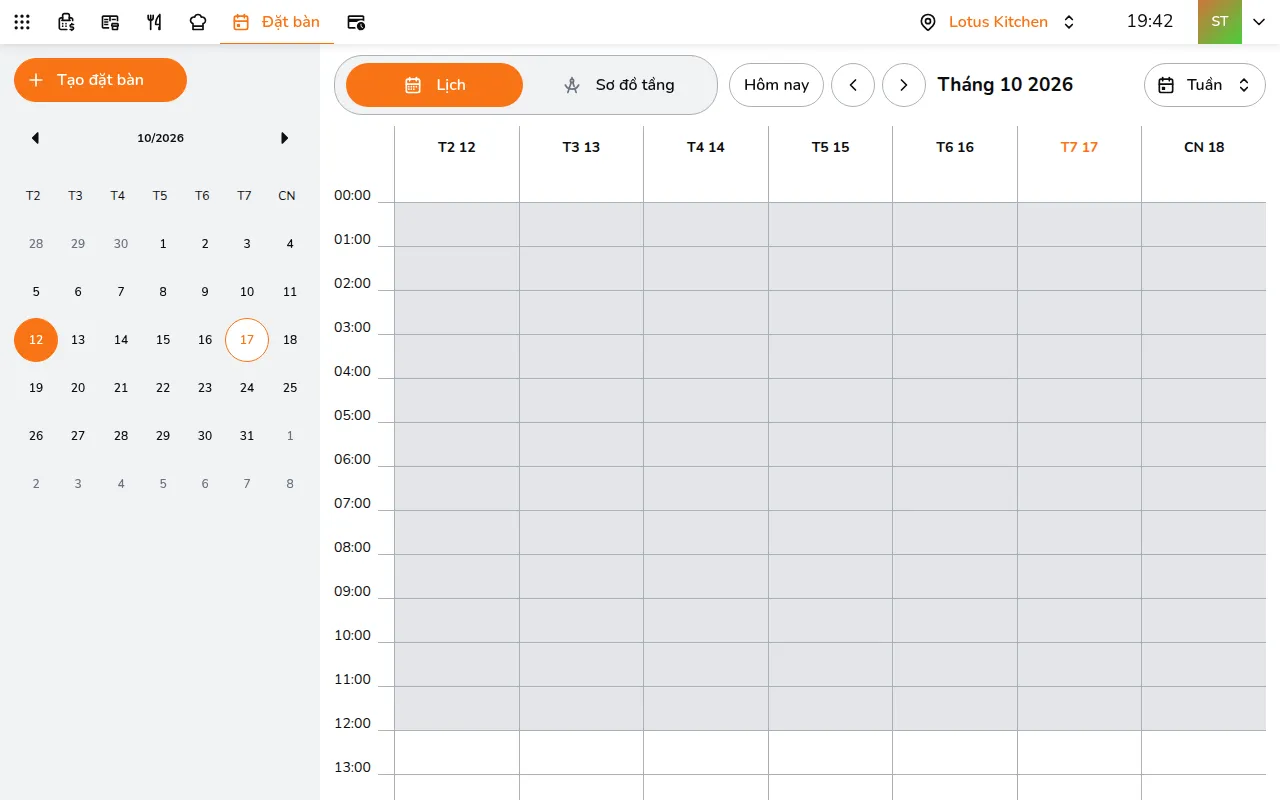This screenshot has height=800, width=1280.
Task: Open the orders list icon in top bar
Action: (110, 22)
